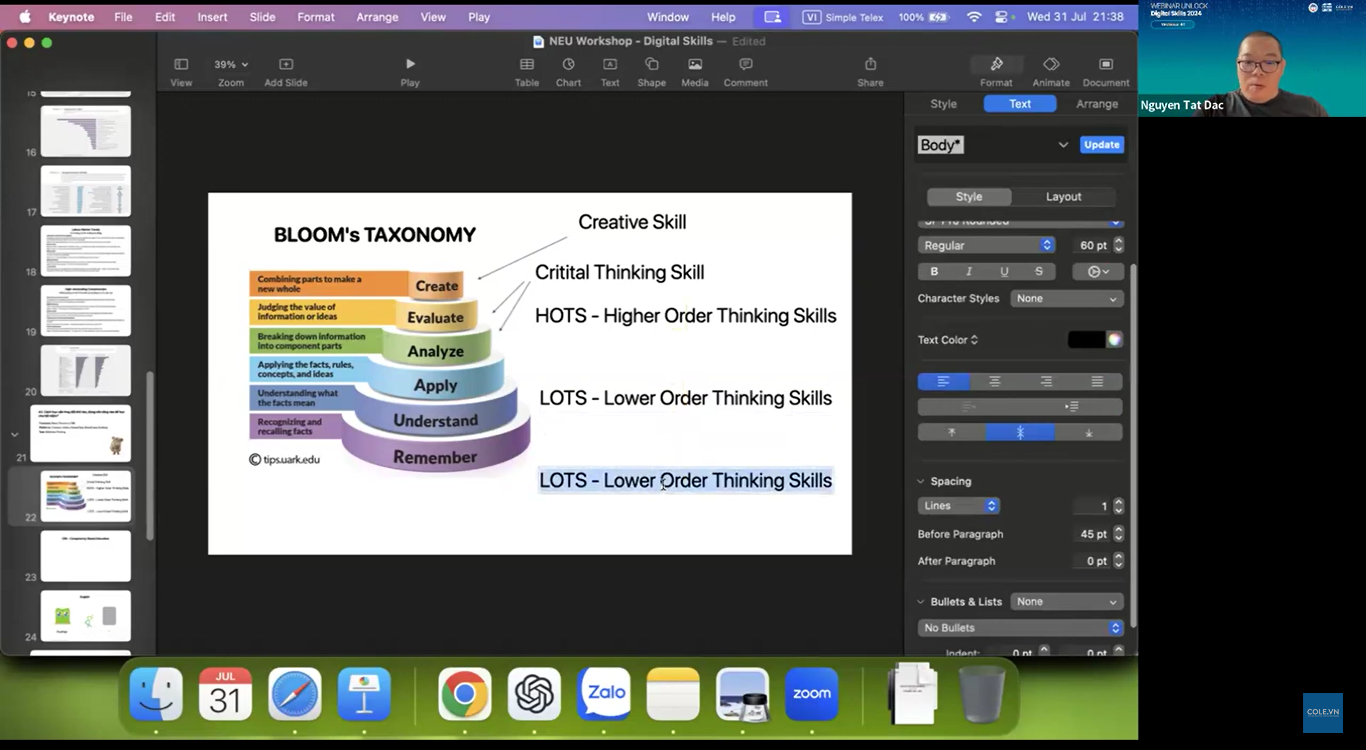Collapse the Bullets & Lists section
Viewport: 1366px width, 750px height.
921,602
